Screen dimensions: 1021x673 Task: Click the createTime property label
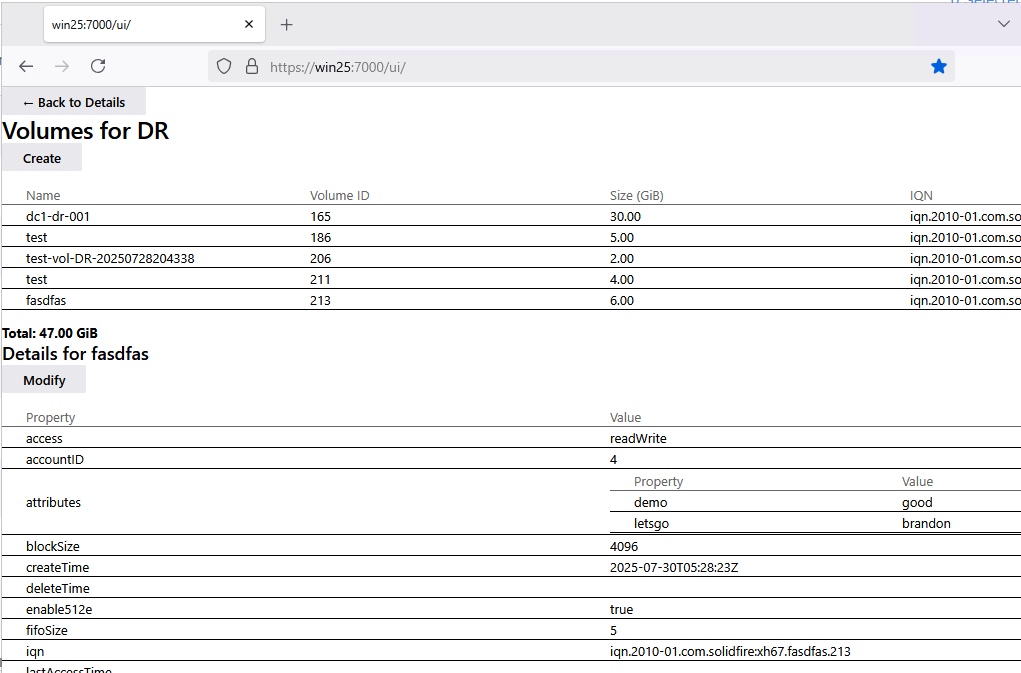57,567
